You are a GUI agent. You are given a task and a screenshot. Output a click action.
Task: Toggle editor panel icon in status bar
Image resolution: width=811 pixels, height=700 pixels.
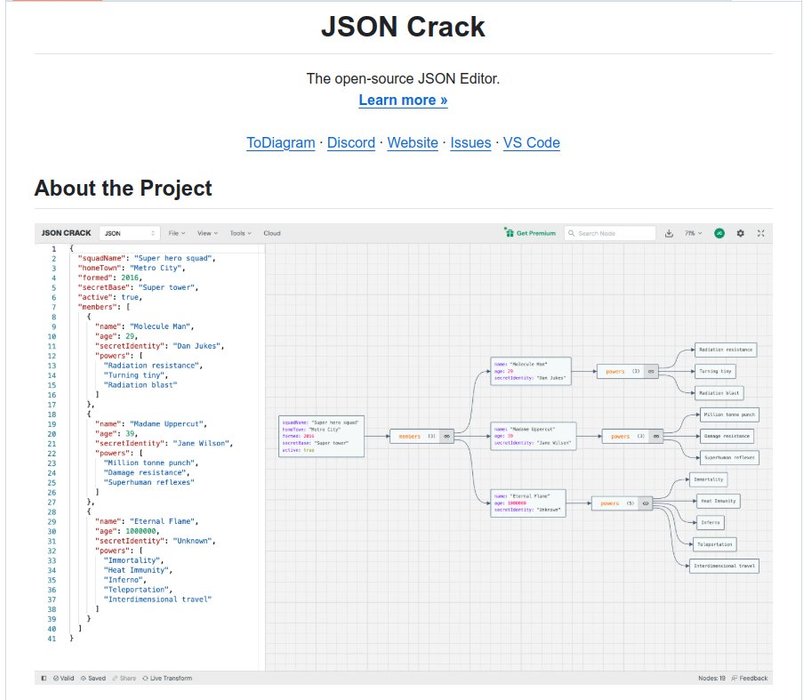pos(43,678)
